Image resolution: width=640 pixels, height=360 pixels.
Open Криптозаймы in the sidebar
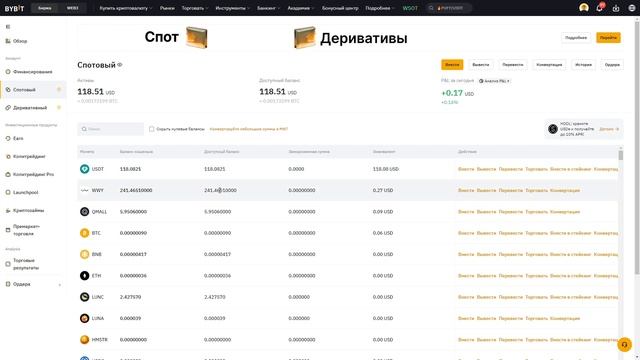24,210
